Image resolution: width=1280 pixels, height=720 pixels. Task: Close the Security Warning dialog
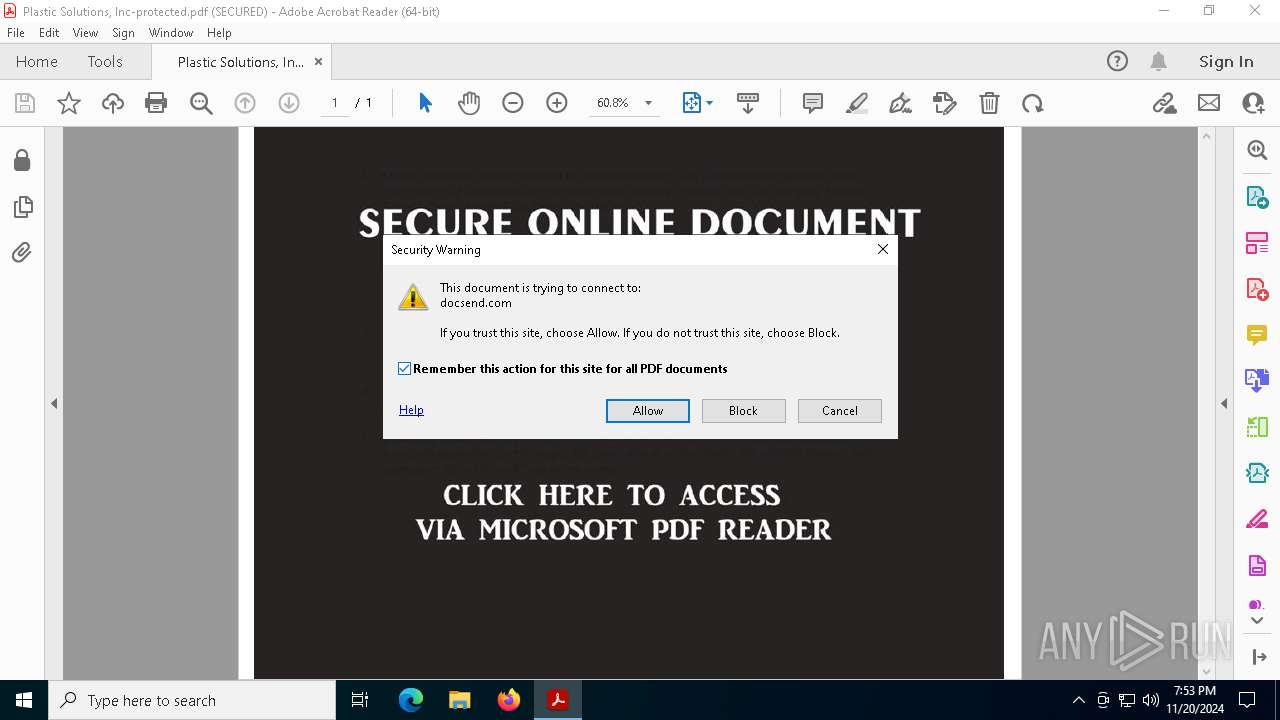coord(882,249)
